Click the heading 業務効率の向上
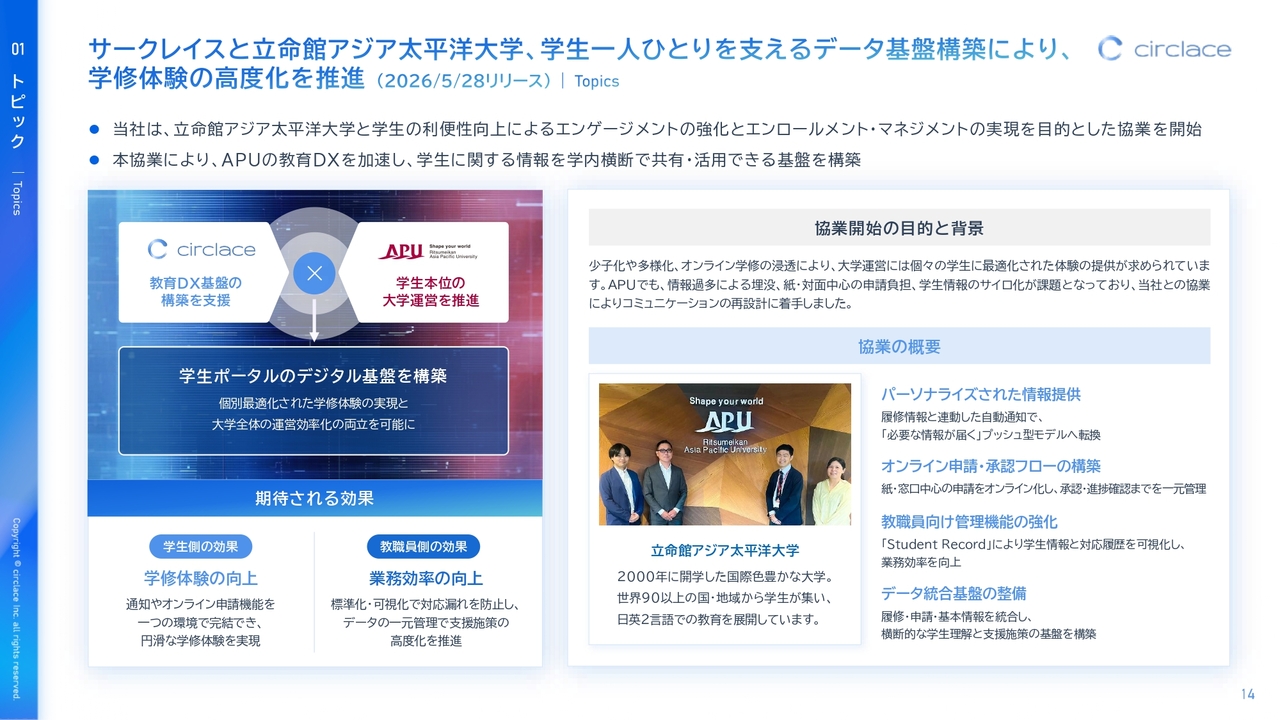Screen dimensions: 1280x720 [426, 578]
